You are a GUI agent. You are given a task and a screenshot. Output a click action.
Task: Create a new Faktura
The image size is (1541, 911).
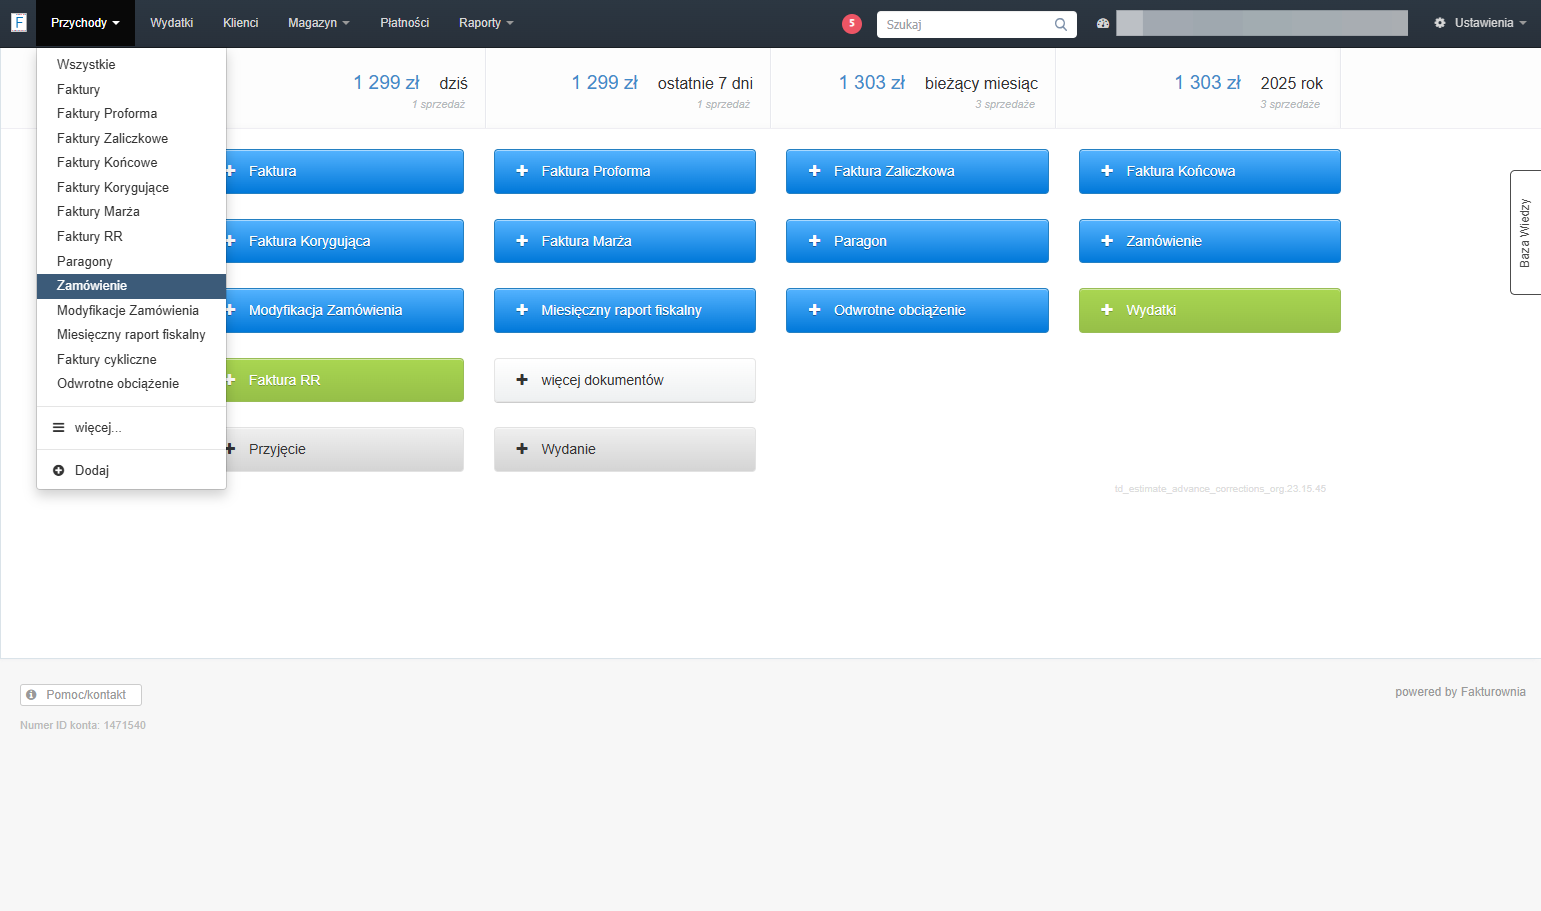click(x=343, y=171)
